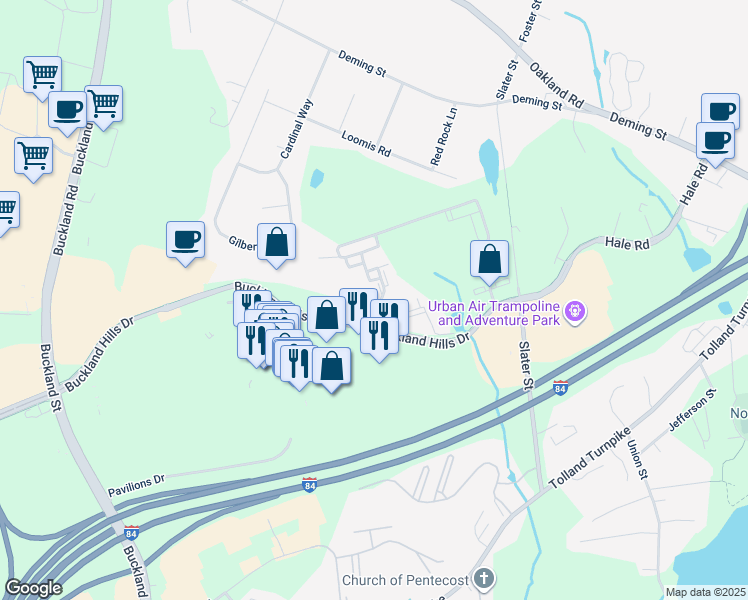Click the I-84 highway shield near Slater St
This screenshot has width=748, height=600.
tap(561, 387)
